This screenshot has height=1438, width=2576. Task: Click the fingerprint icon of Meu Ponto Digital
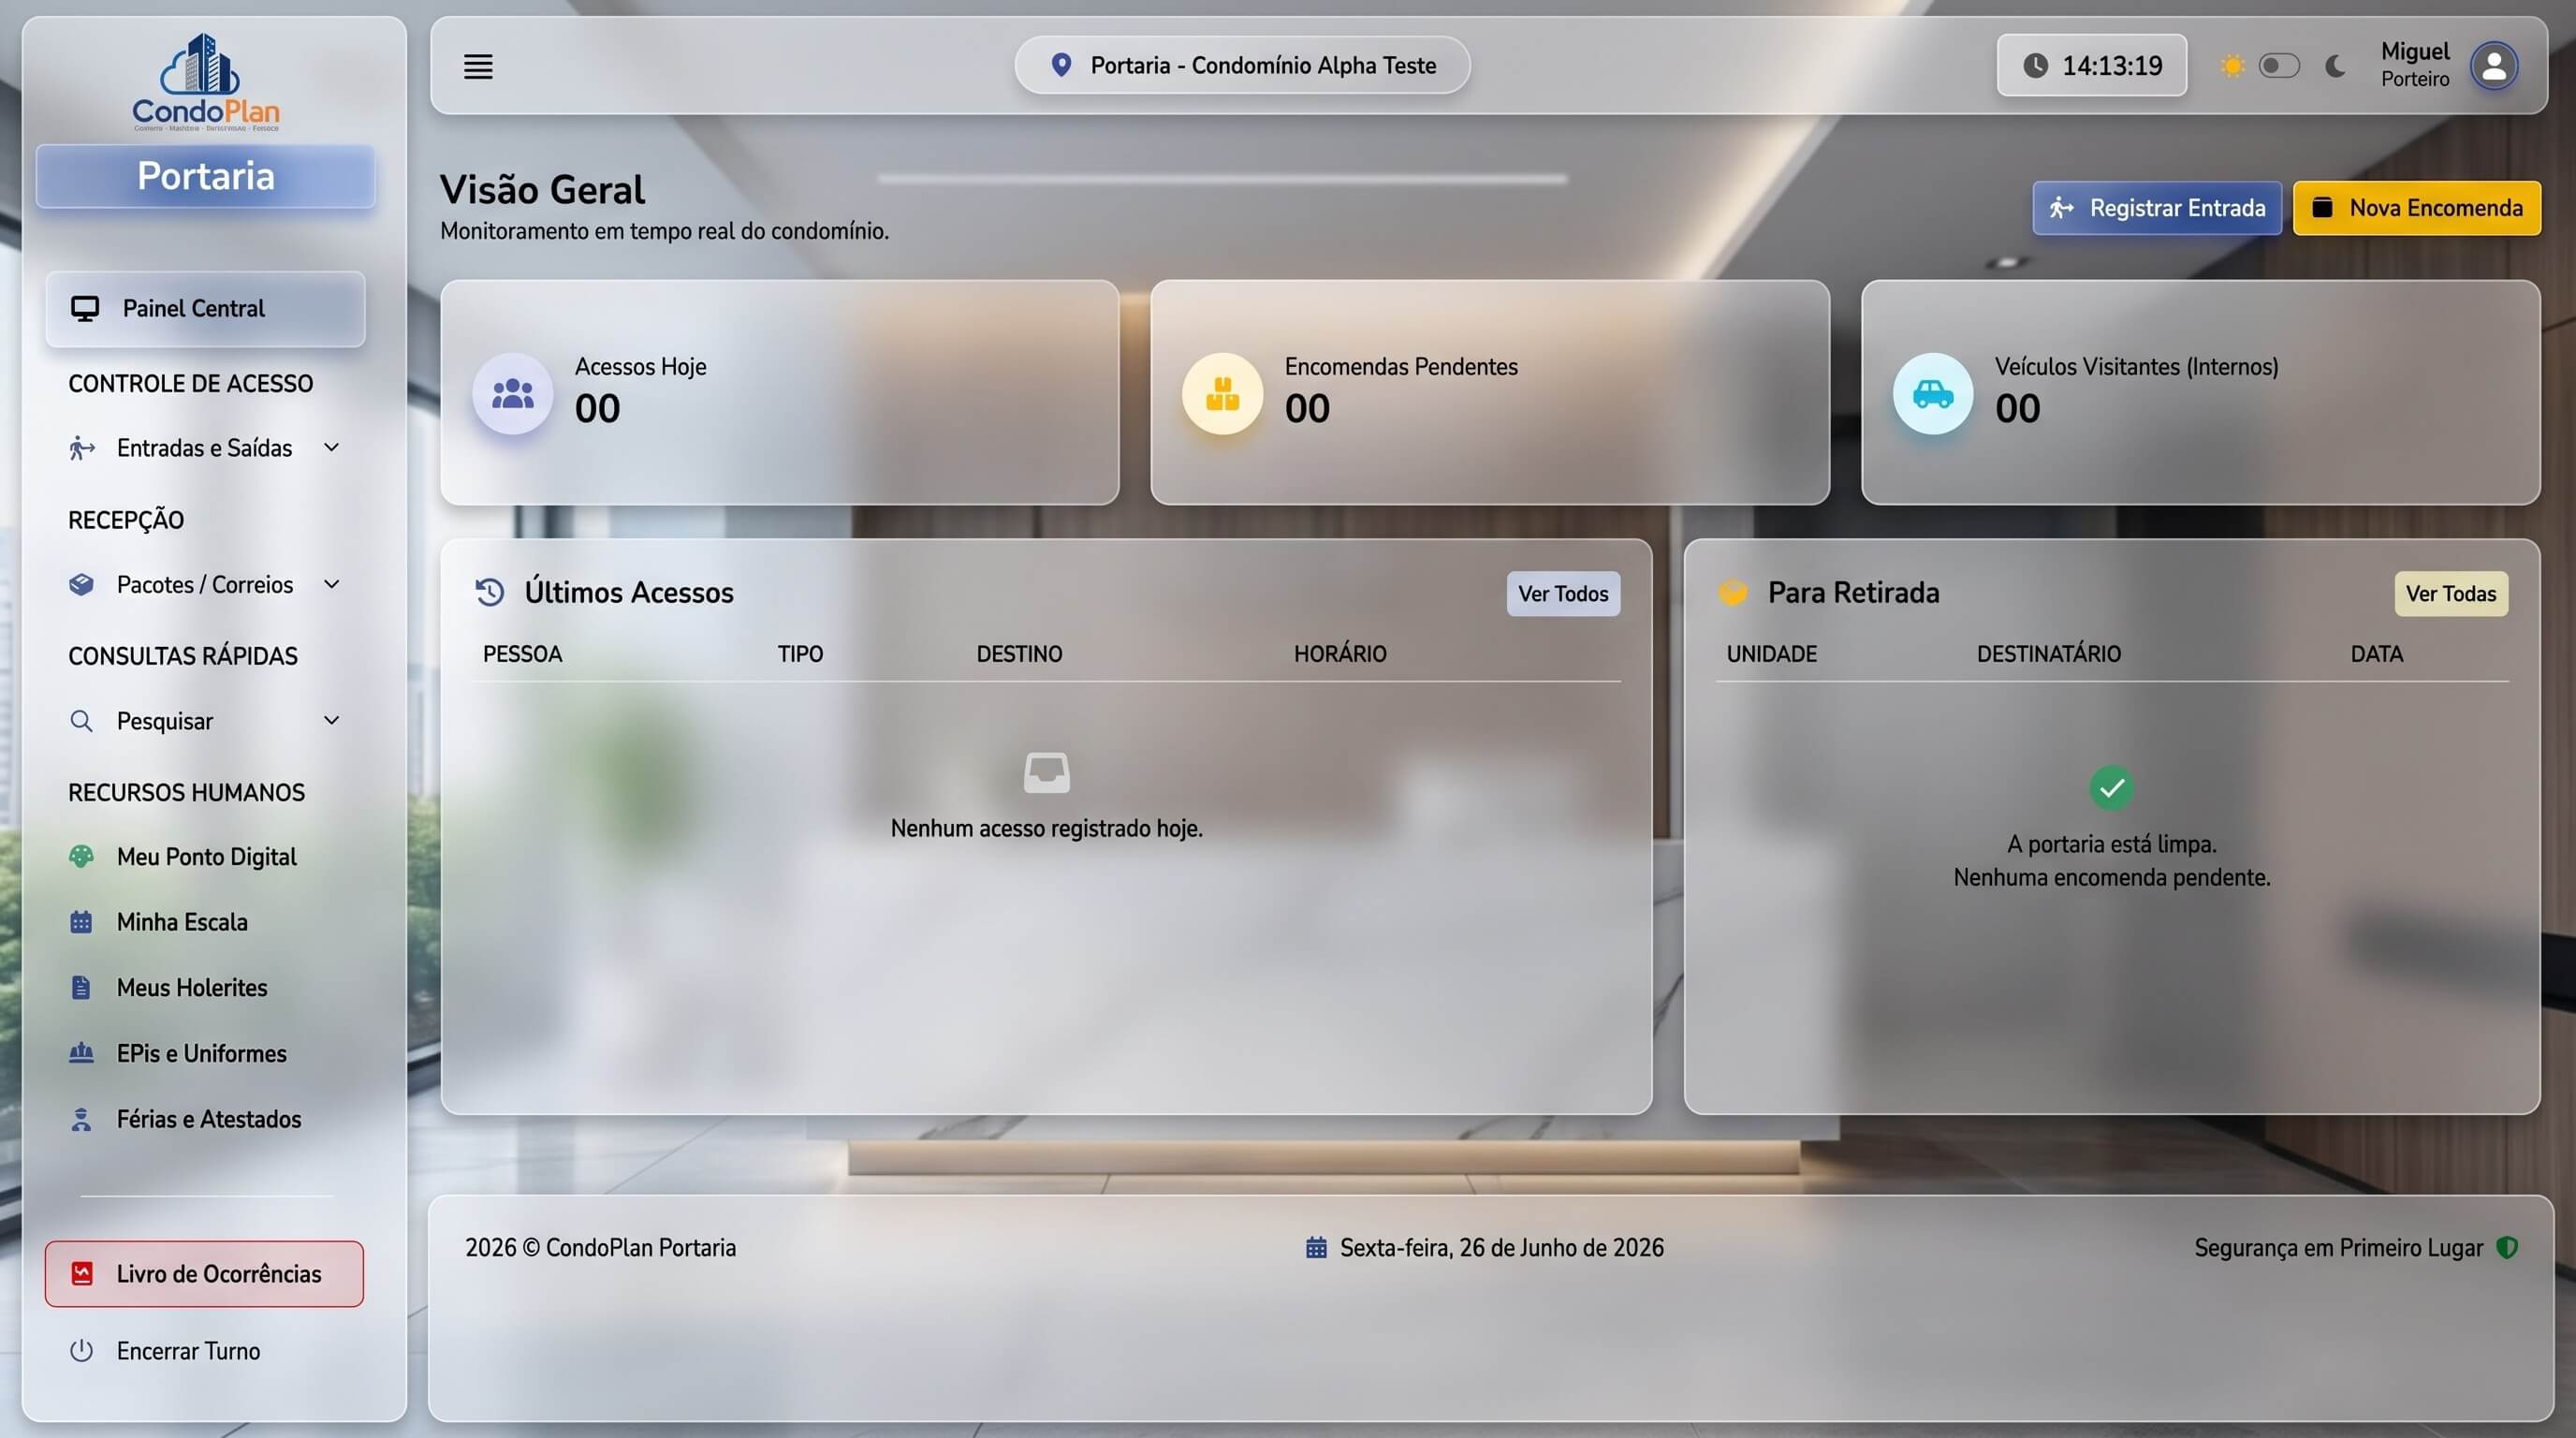[x=81, y=856]
